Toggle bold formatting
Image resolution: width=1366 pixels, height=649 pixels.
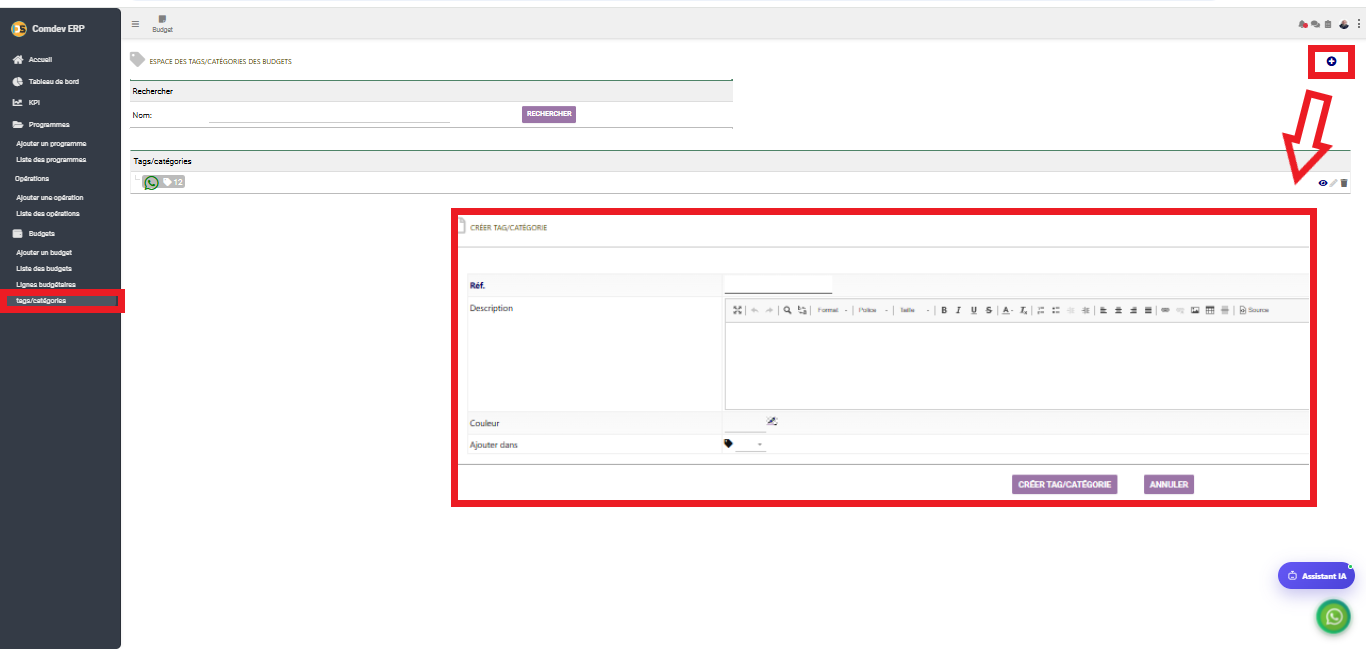click(944, 310)
